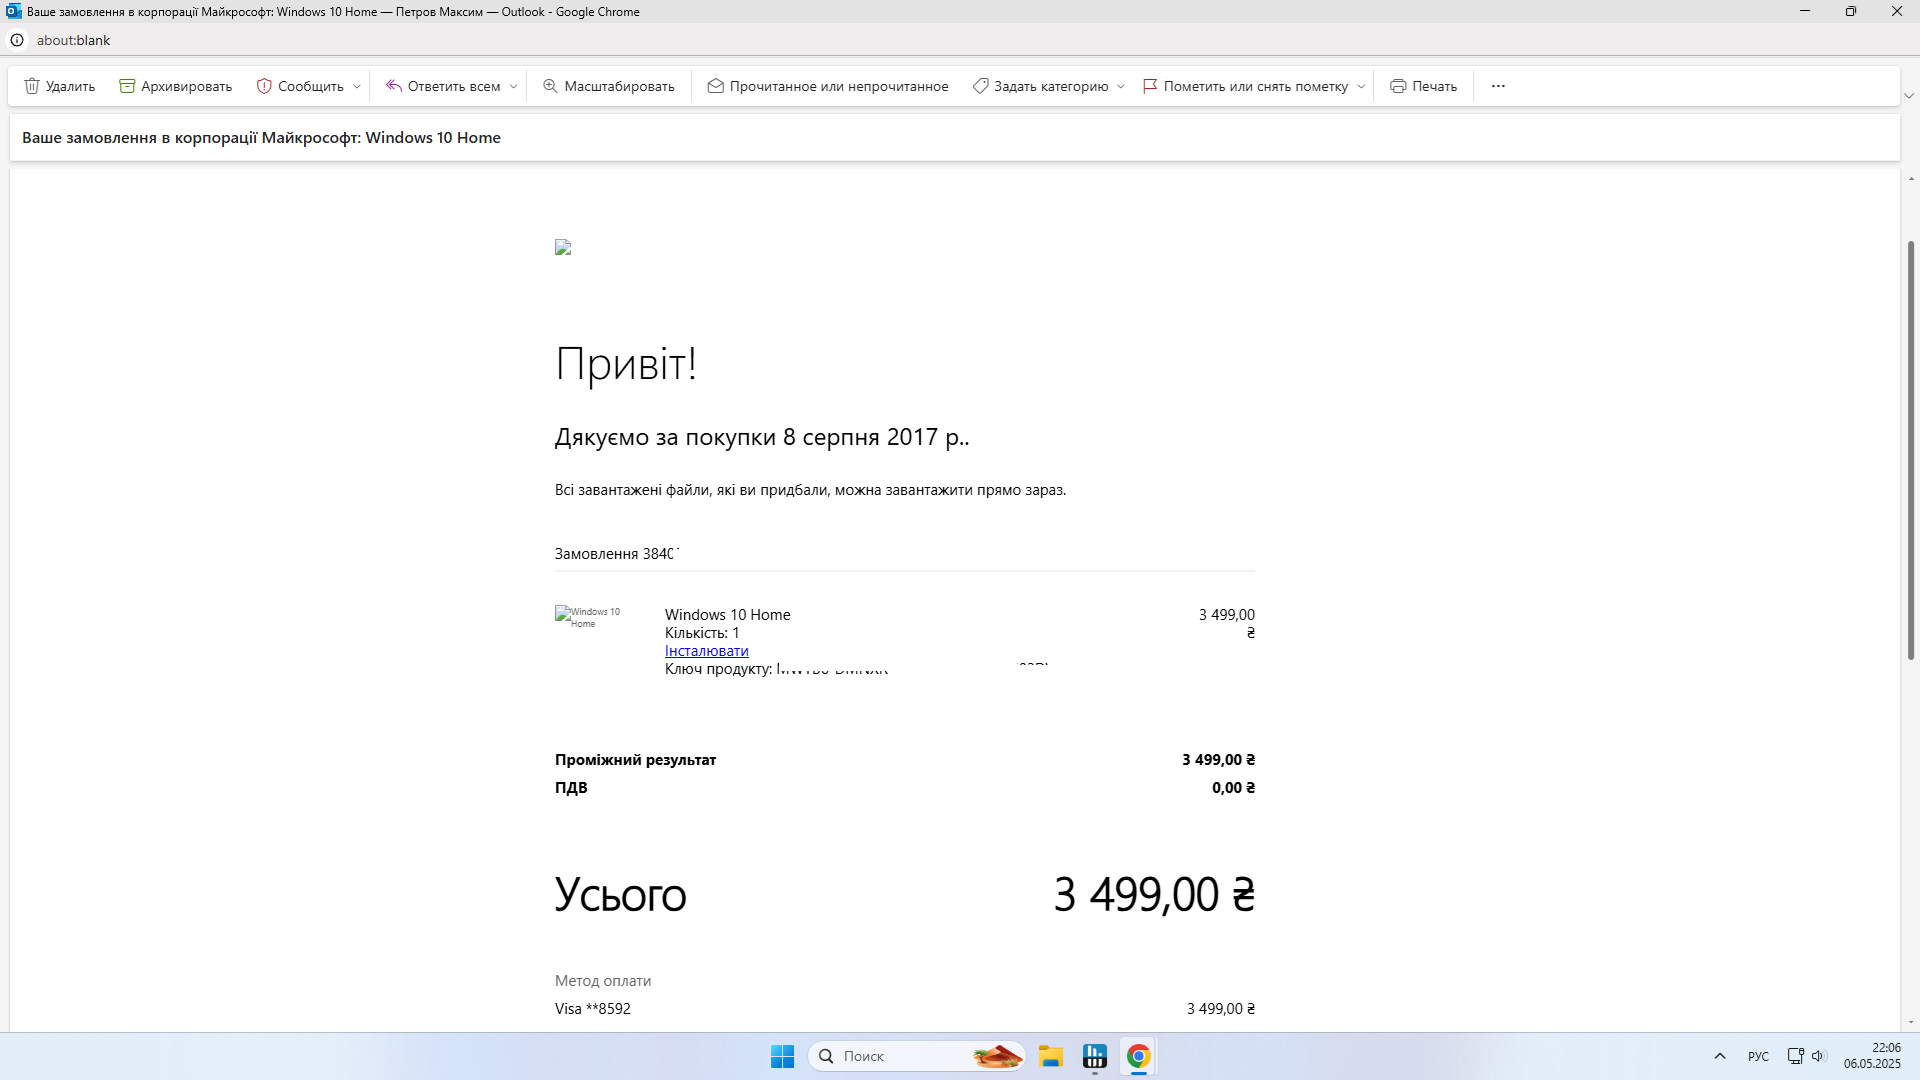The width and height of the screenshot is (1920, 1080).
Task: Click the Outlook icon in title bar
Action: pos(13,11)
